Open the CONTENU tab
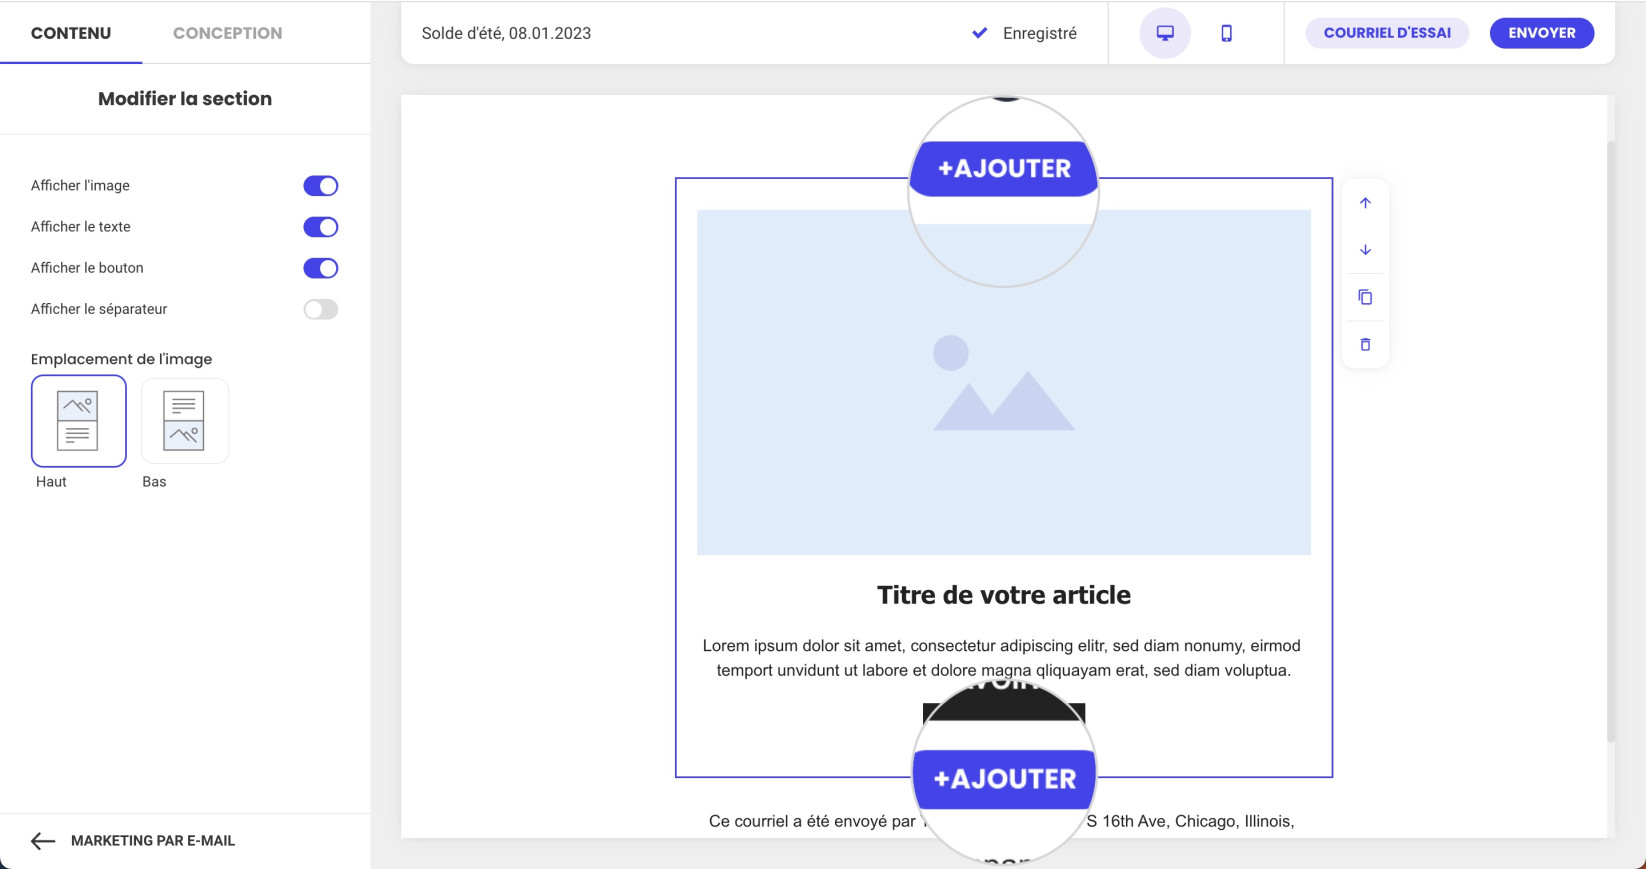1646x869 pixels. coord(71,33)
